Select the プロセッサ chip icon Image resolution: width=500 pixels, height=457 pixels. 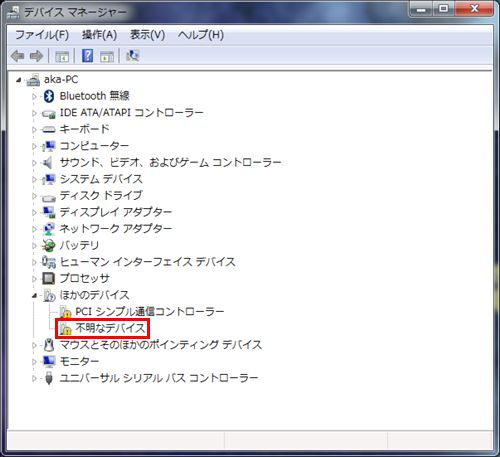click(49, 278)
